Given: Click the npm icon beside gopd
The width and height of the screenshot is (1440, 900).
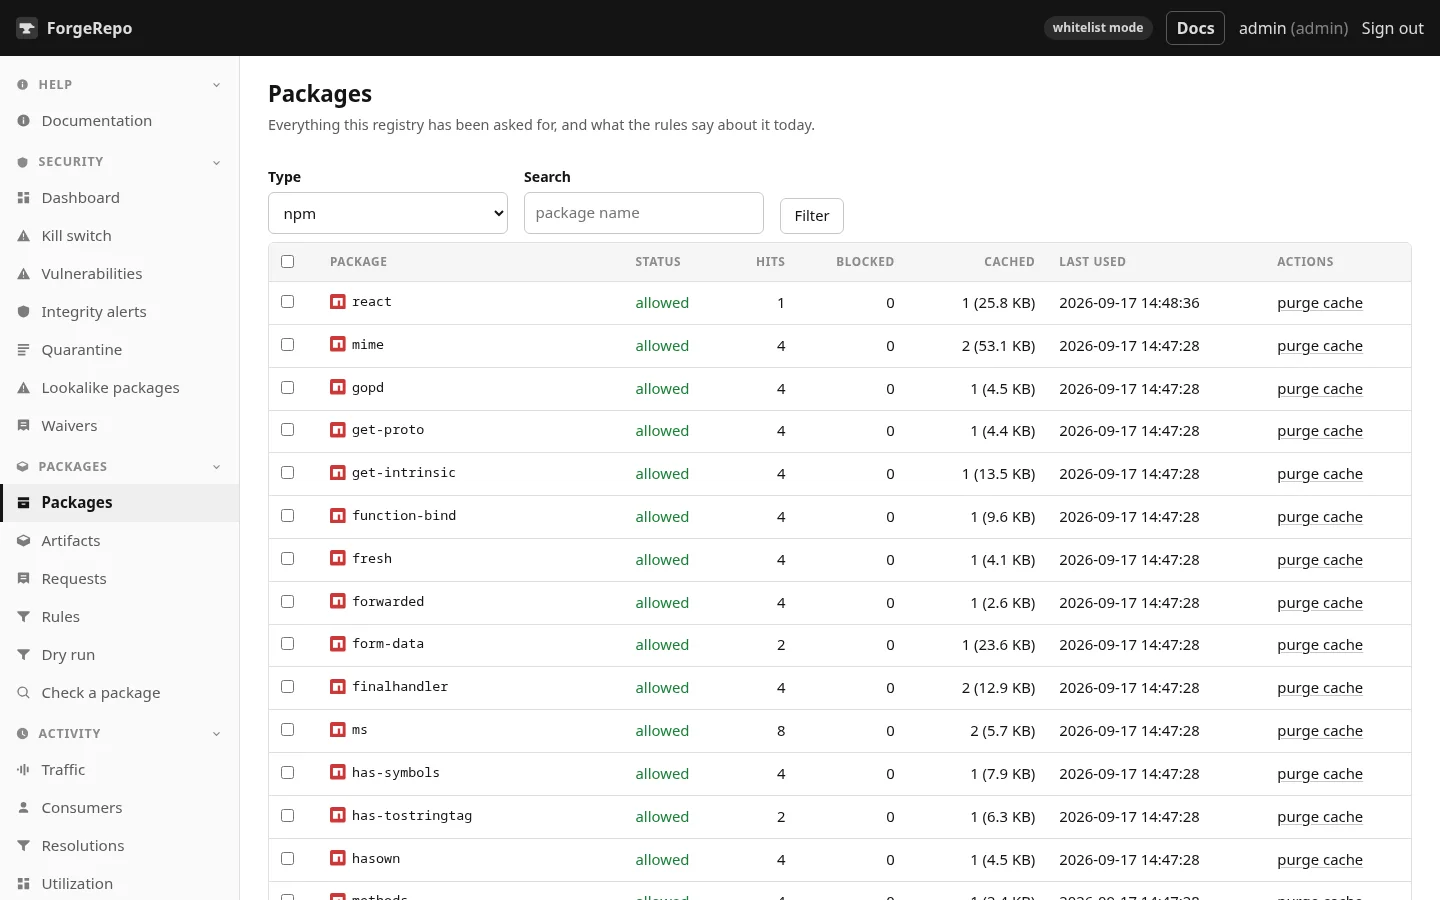Looking at the screenshot, I should pos(338,388).
